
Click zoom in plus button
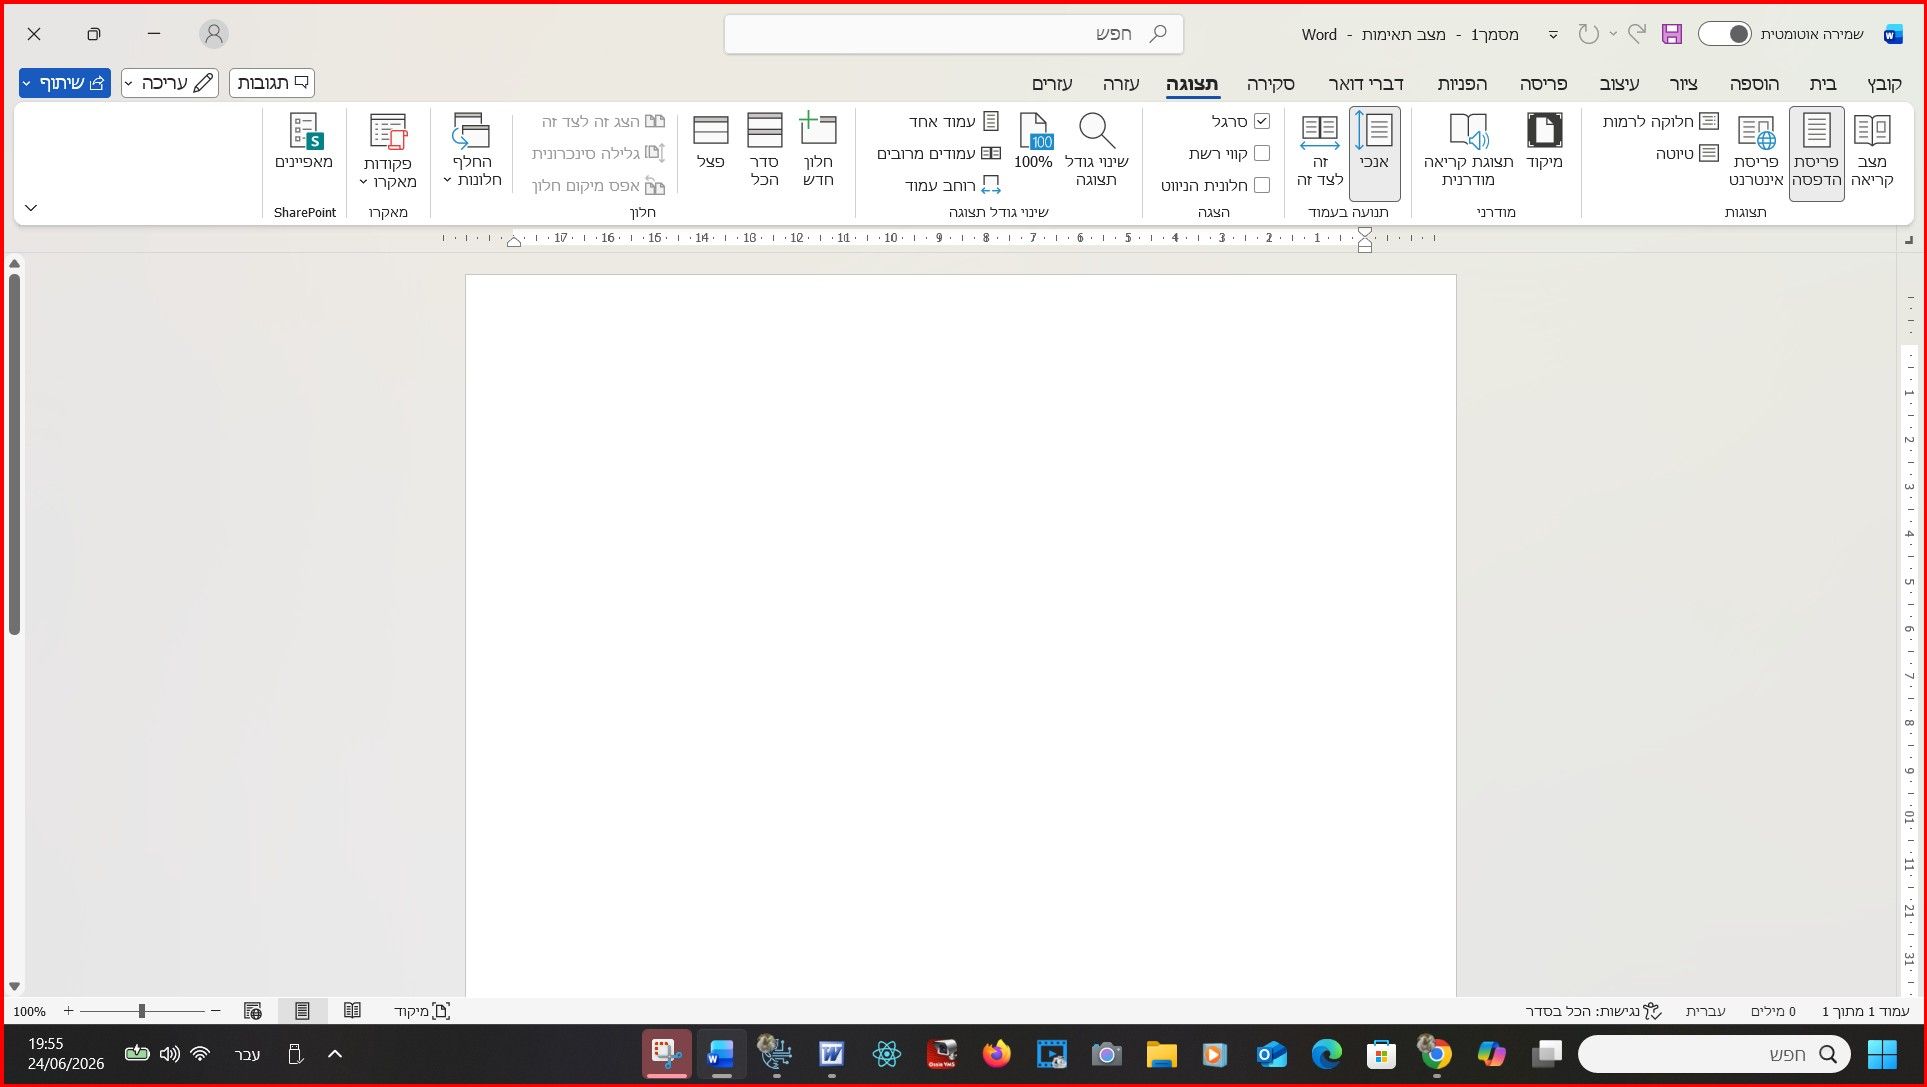(68, 1011)
